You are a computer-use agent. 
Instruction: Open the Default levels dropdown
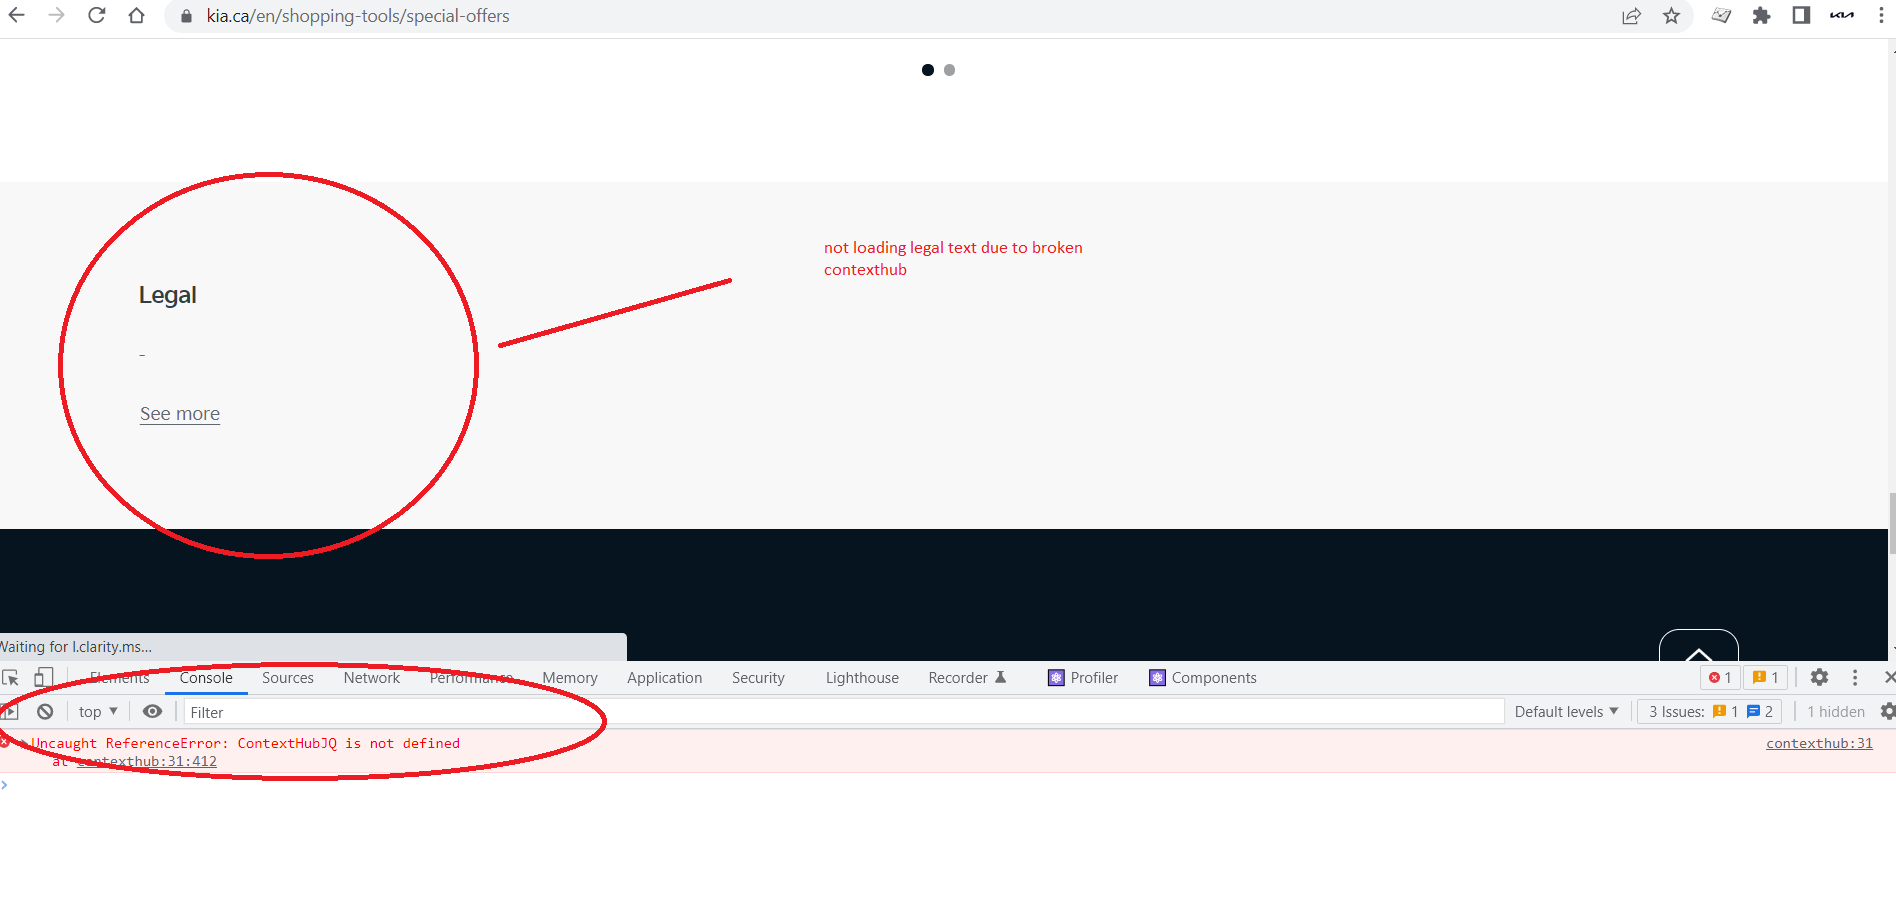(1565, 711)
